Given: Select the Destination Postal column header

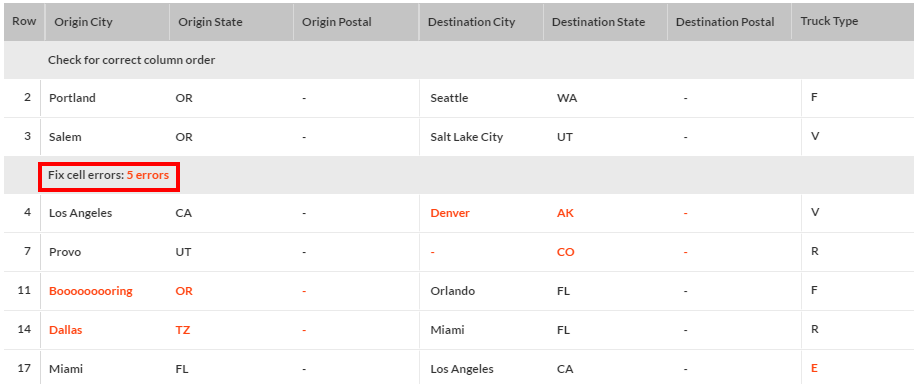Looking at the screenshot, I should [x=725, y=22].
